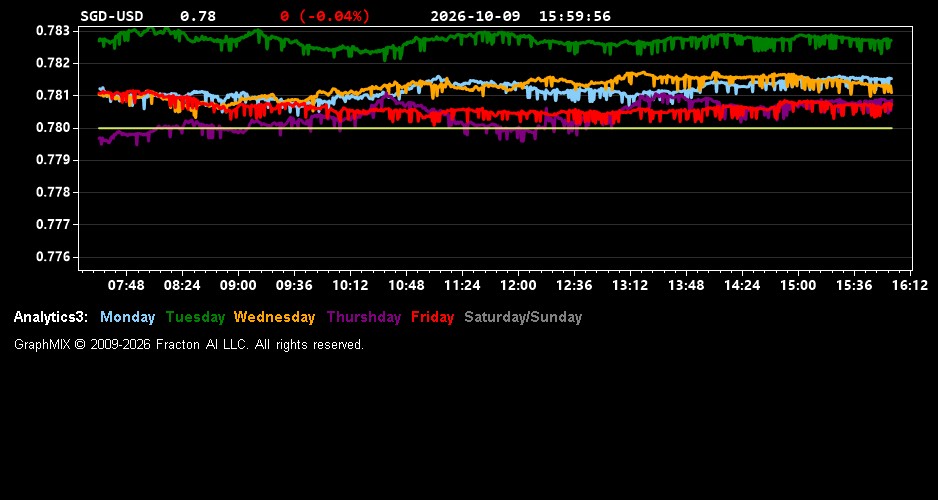This screenshot has width=938, height=500.
Task: Click the 12:36 time axis label
Action: (x=574, y=285)
